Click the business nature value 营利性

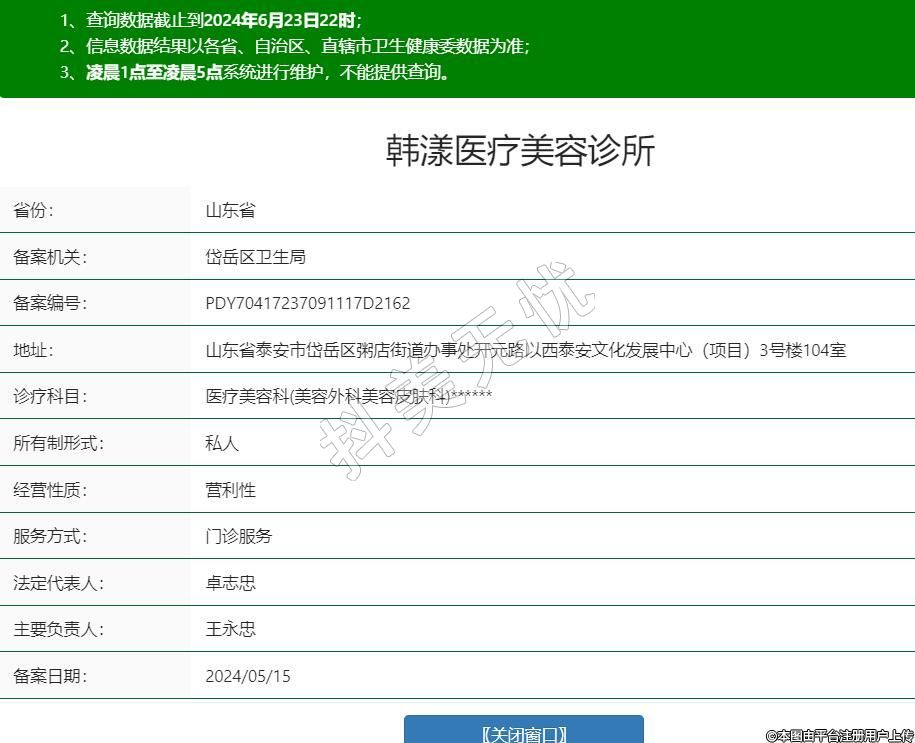(230, 490)
